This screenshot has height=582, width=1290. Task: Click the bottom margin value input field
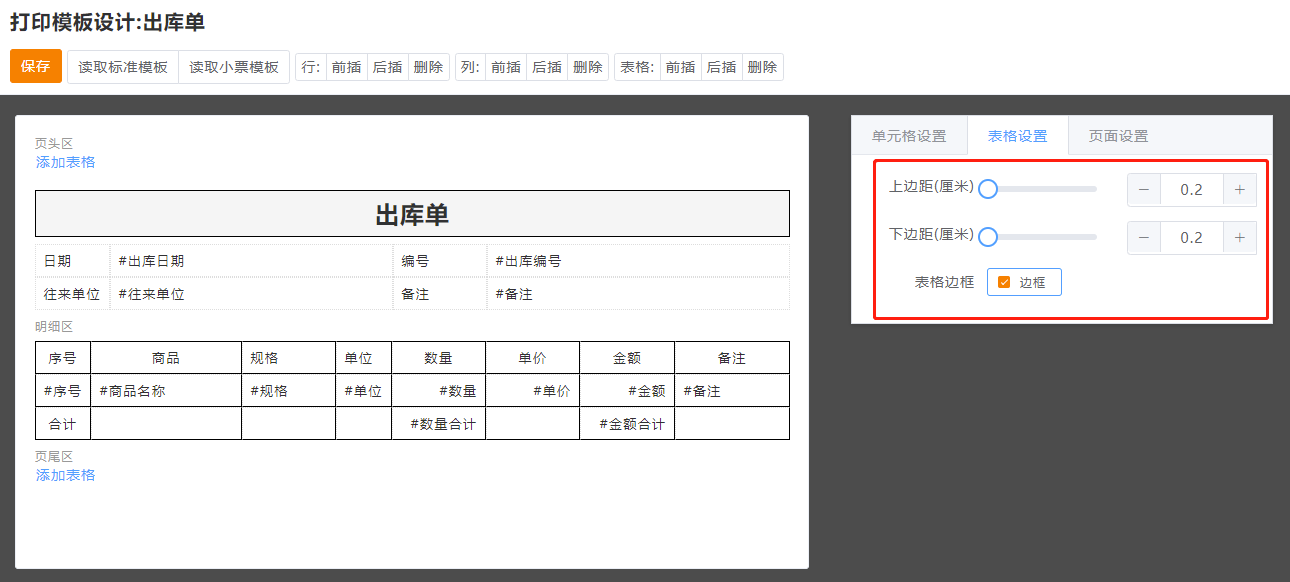1191,238
